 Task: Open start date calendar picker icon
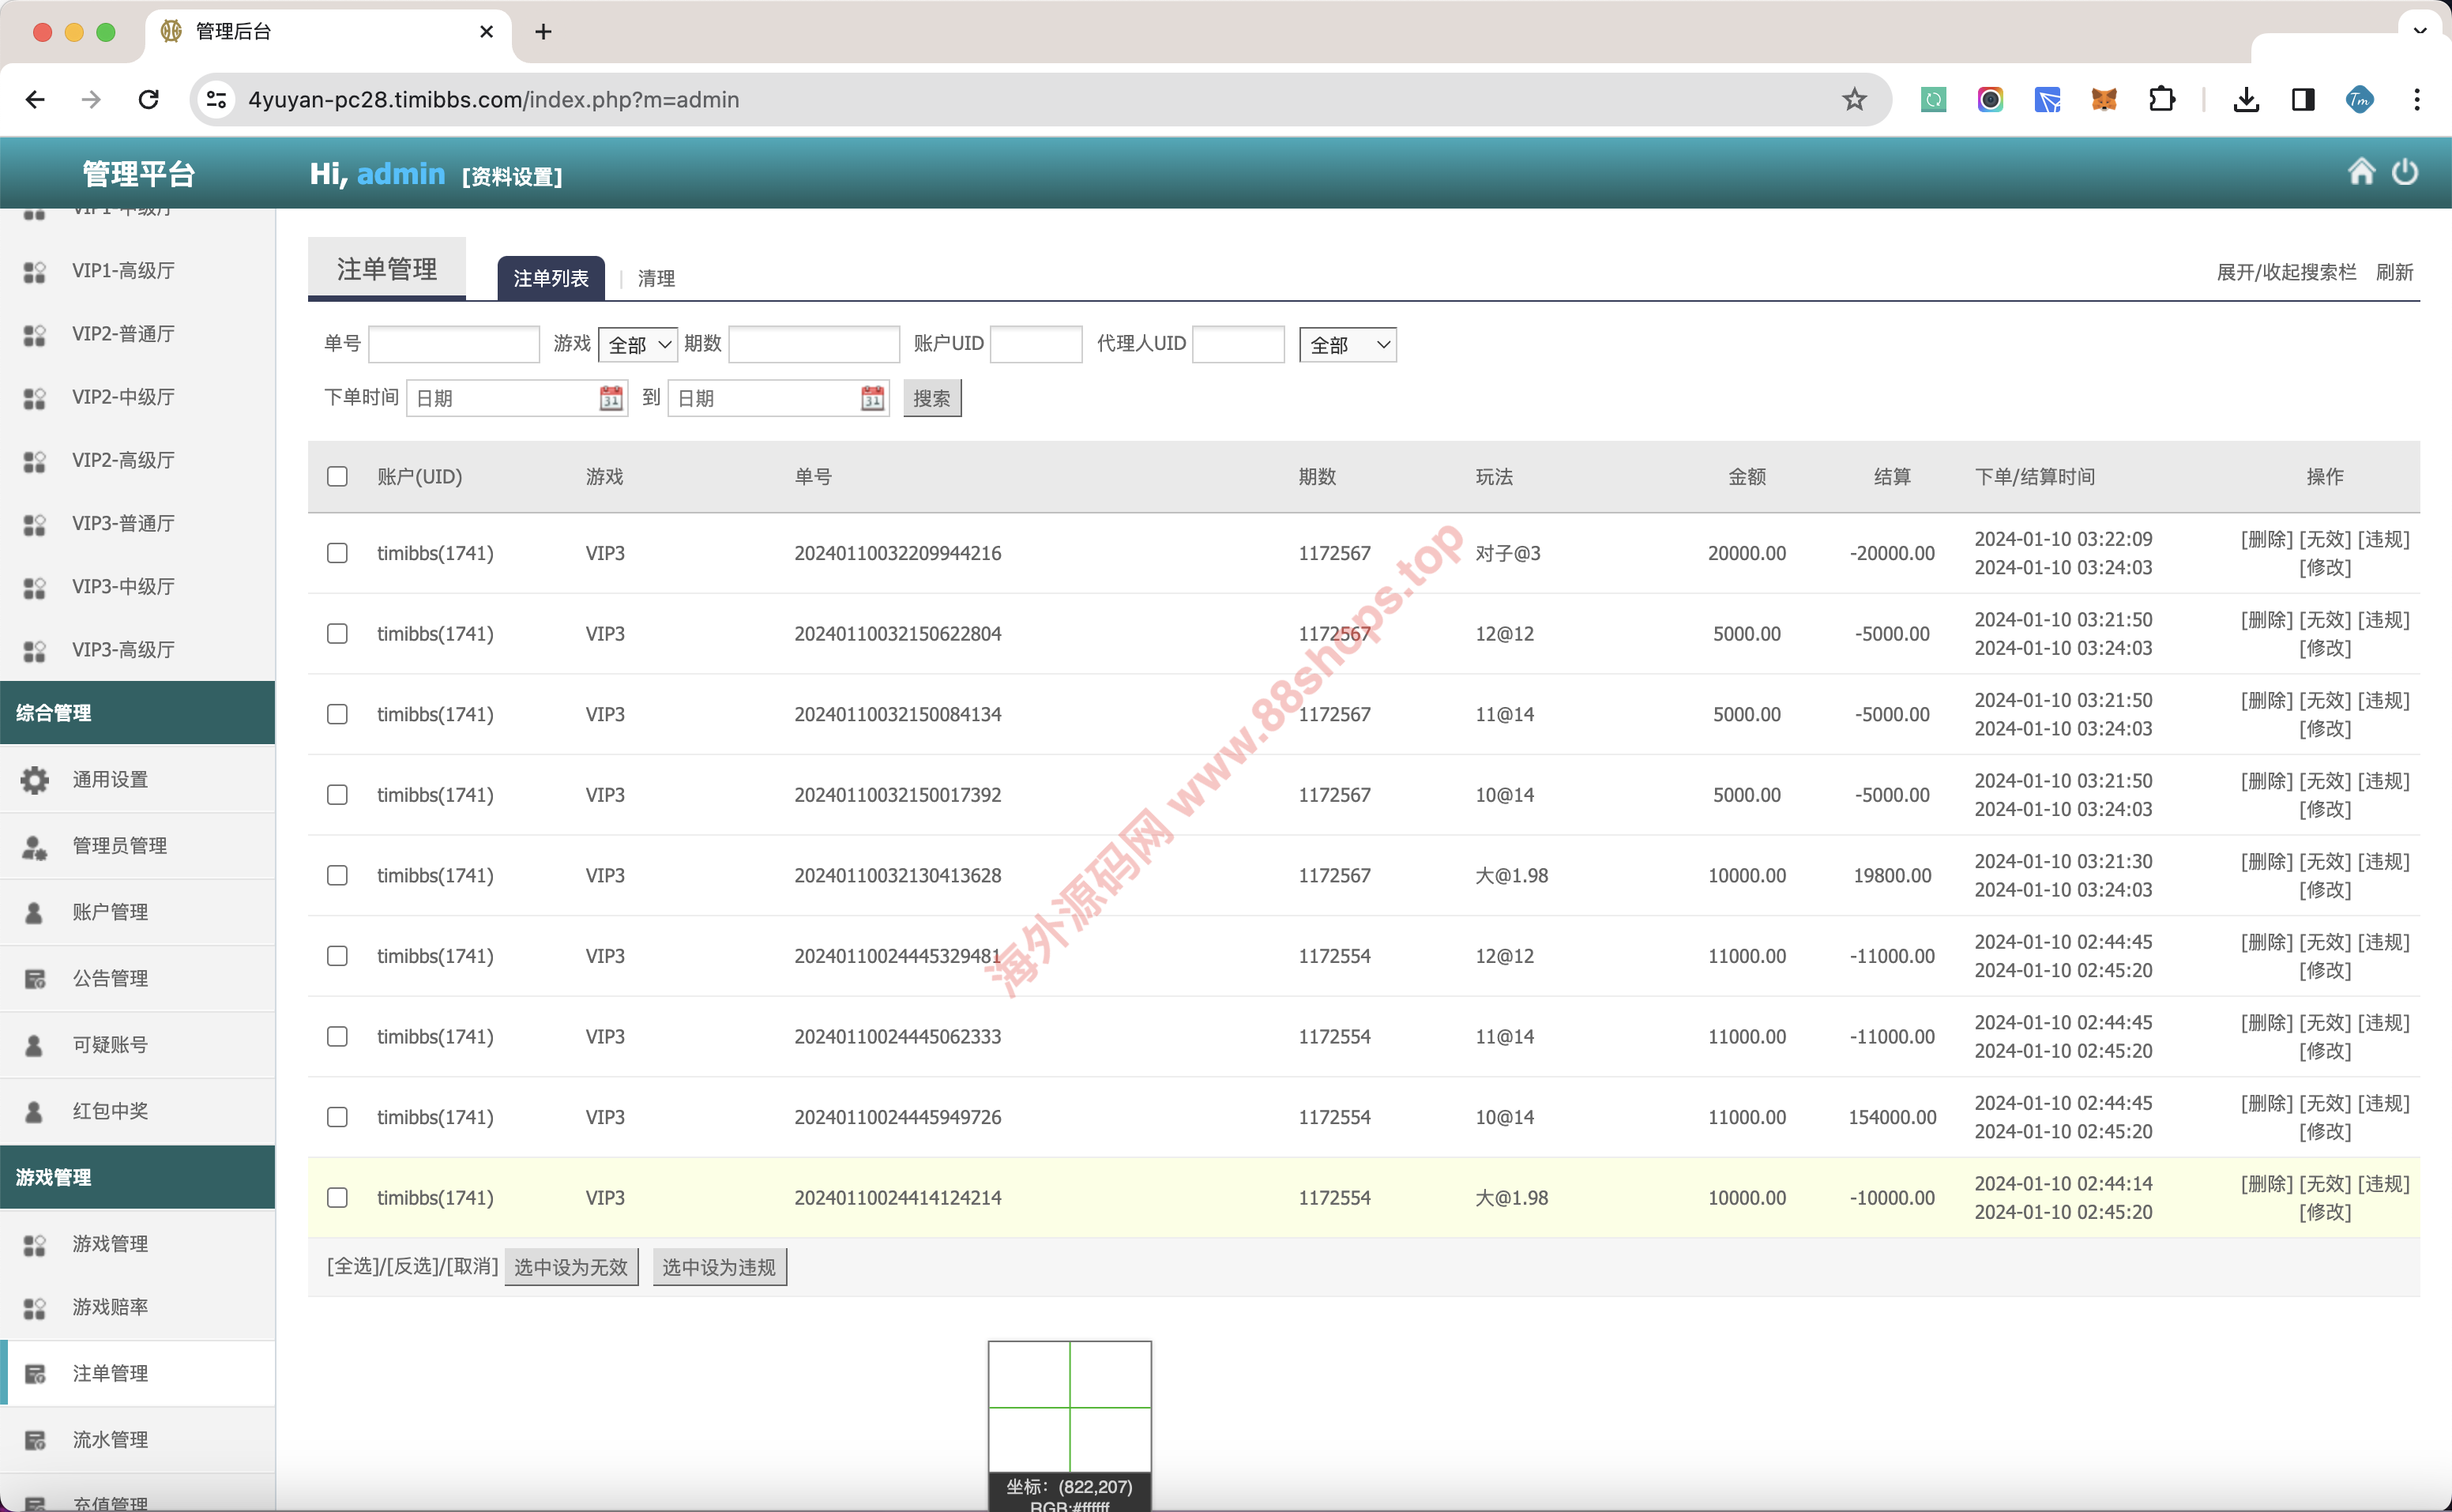[x=611, y=398]
